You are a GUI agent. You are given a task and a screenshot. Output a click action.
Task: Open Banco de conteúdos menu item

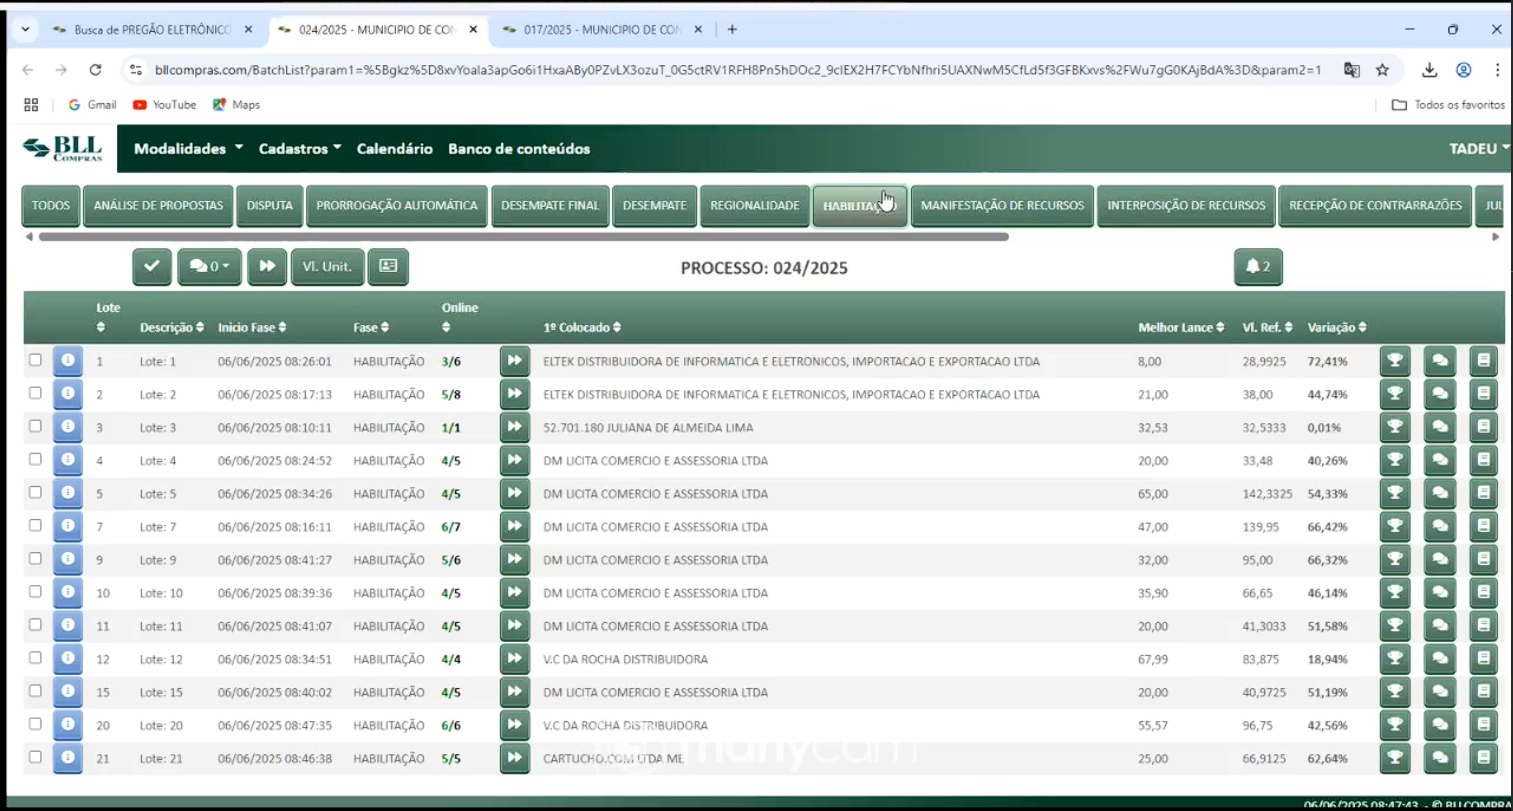519,149
